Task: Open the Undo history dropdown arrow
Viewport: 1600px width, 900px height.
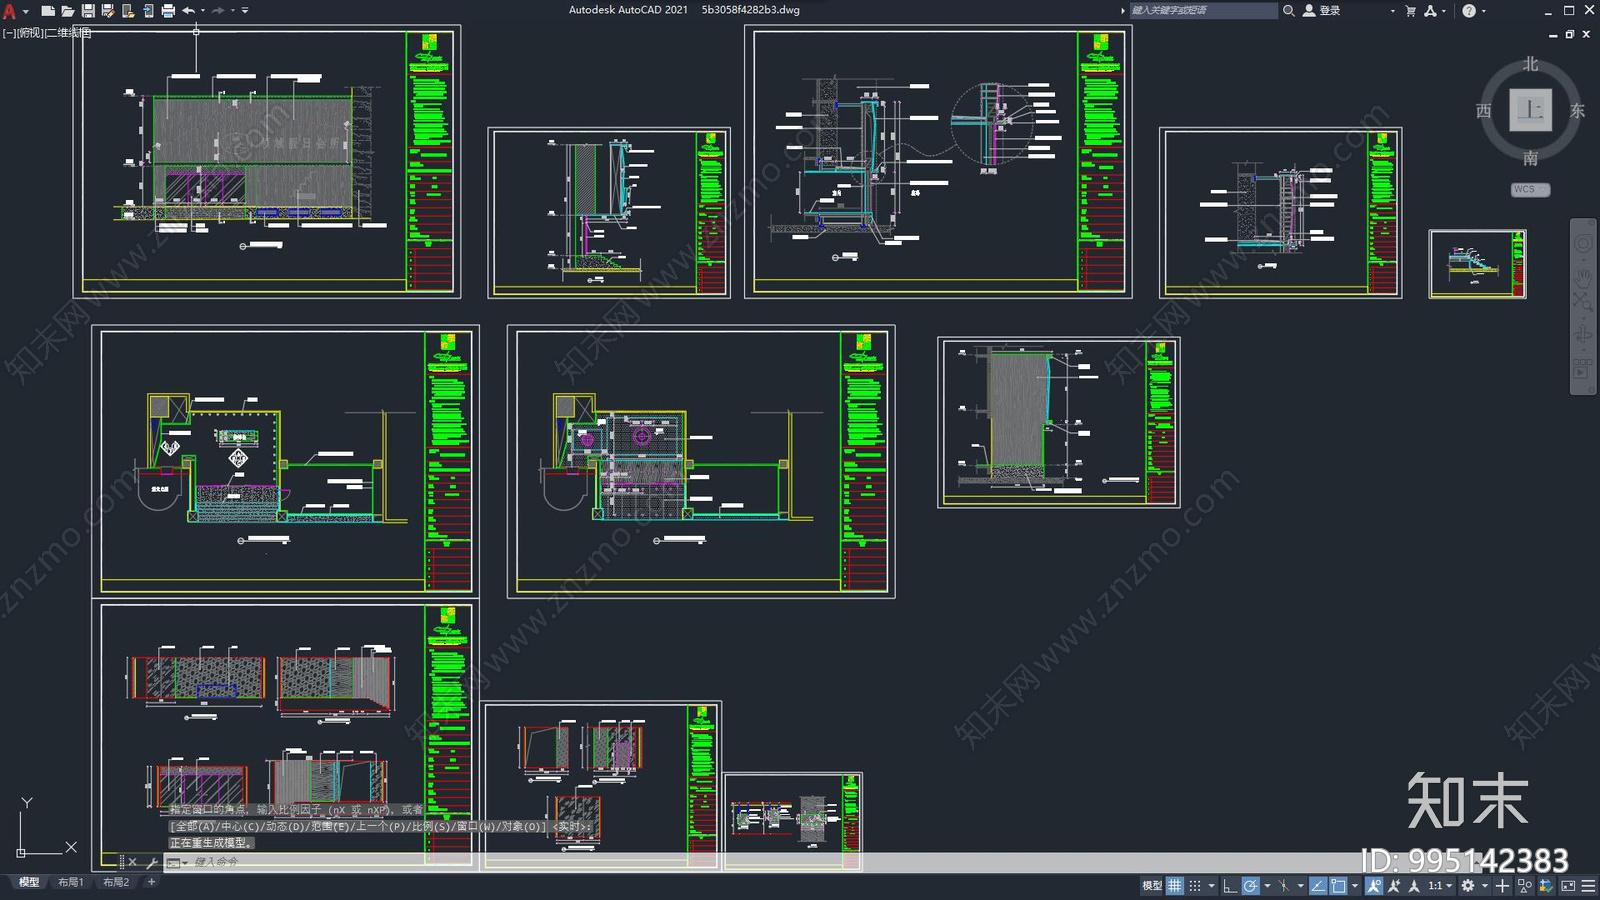Action: coord(203,11)
